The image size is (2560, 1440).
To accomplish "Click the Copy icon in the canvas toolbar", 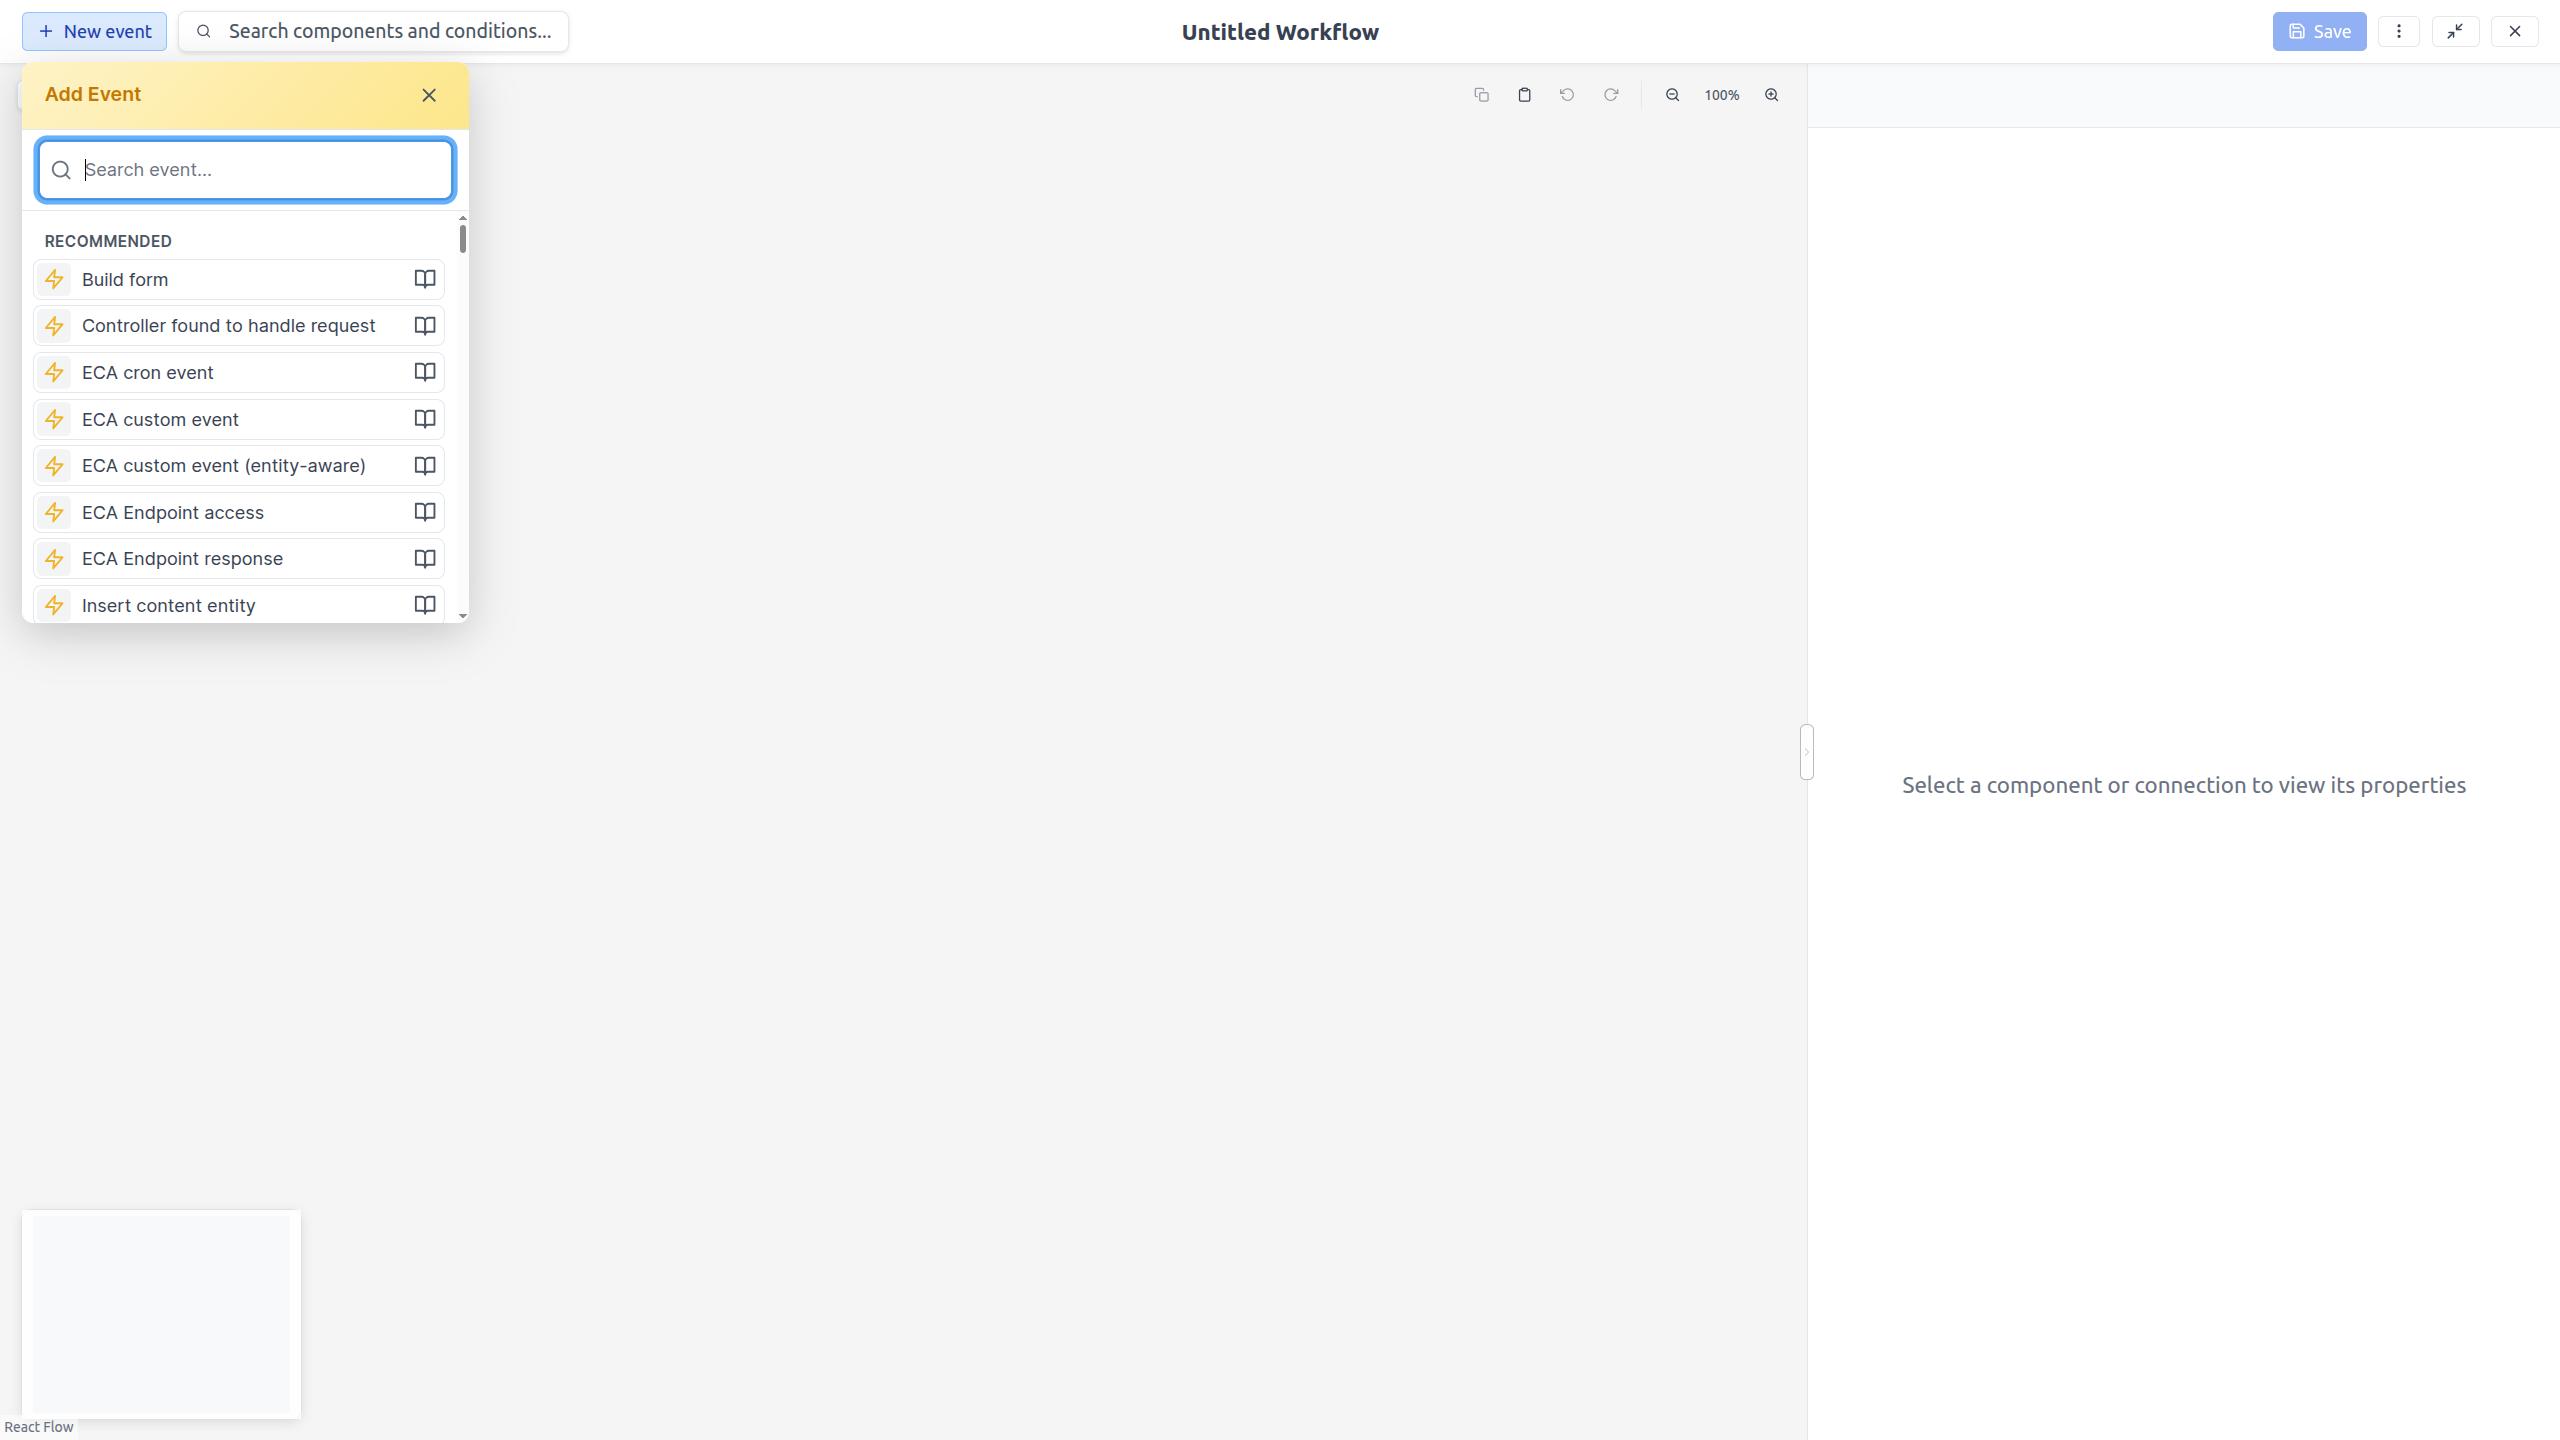I will coord(1480,94).
